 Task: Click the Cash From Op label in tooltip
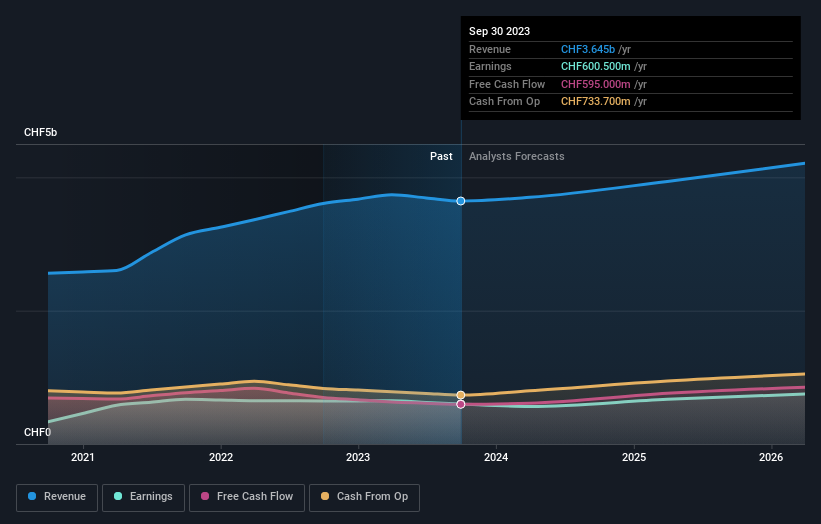pos(504,102)
